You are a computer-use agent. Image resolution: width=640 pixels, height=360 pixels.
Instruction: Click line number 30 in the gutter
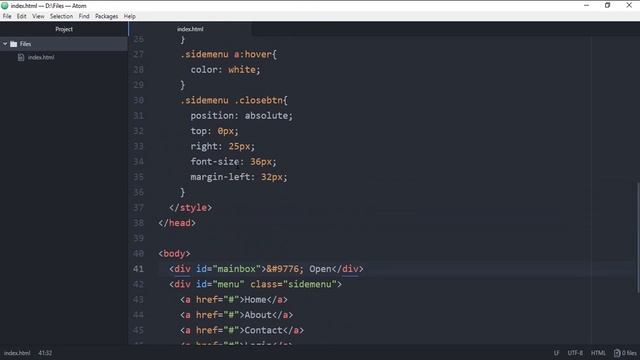pos(138,100)
